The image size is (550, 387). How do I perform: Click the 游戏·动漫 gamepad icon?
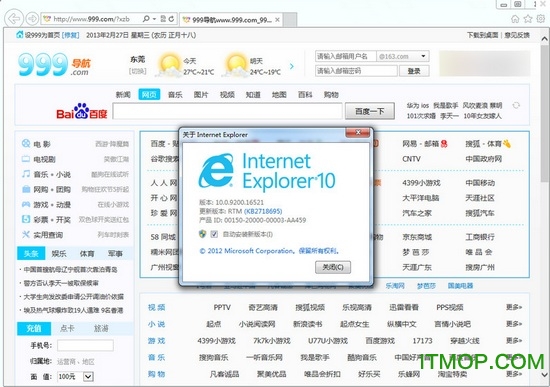[26, 204]
